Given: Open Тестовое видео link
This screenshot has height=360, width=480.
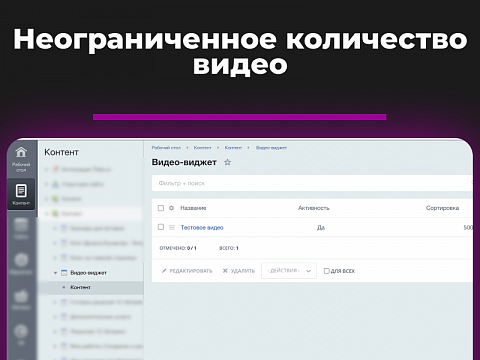Looking at the screenshot, I should 202,227.
